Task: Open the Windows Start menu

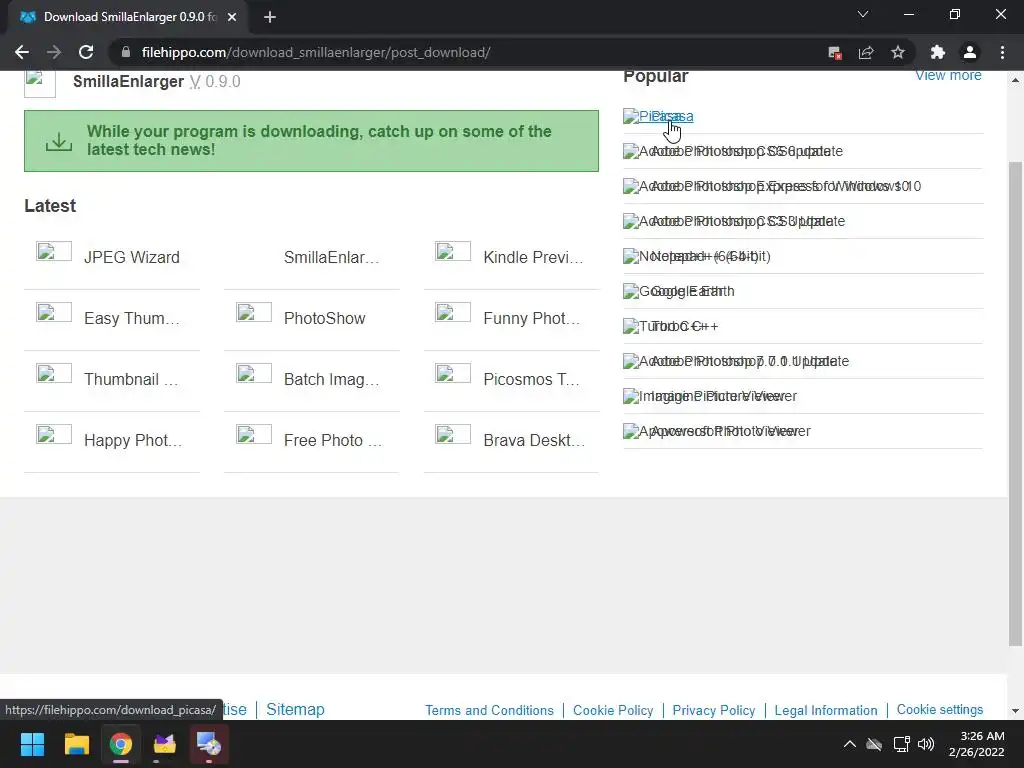Action: [32, 744]
